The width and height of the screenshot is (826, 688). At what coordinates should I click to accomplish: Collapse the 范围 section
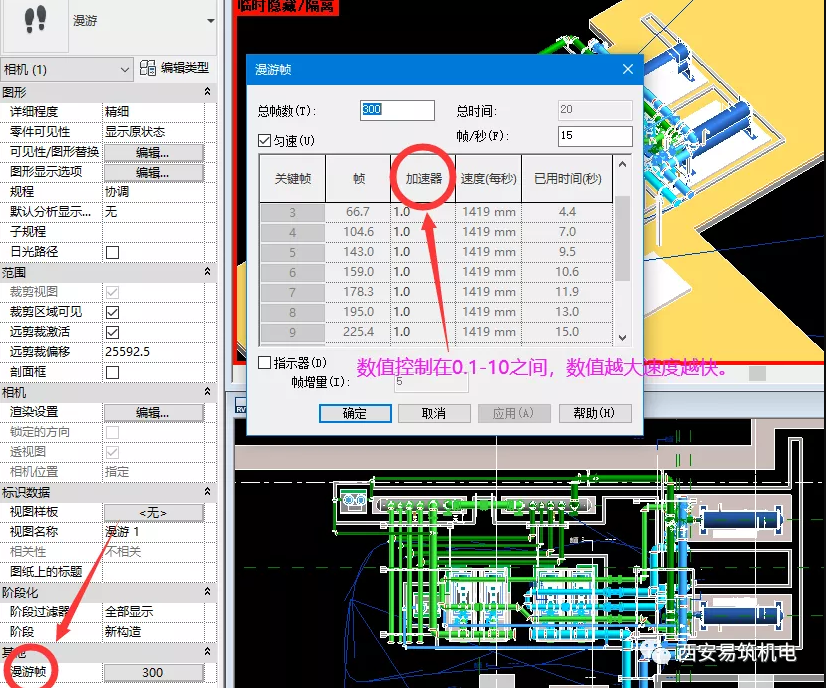pyautogui.click(x=208, y=271)
